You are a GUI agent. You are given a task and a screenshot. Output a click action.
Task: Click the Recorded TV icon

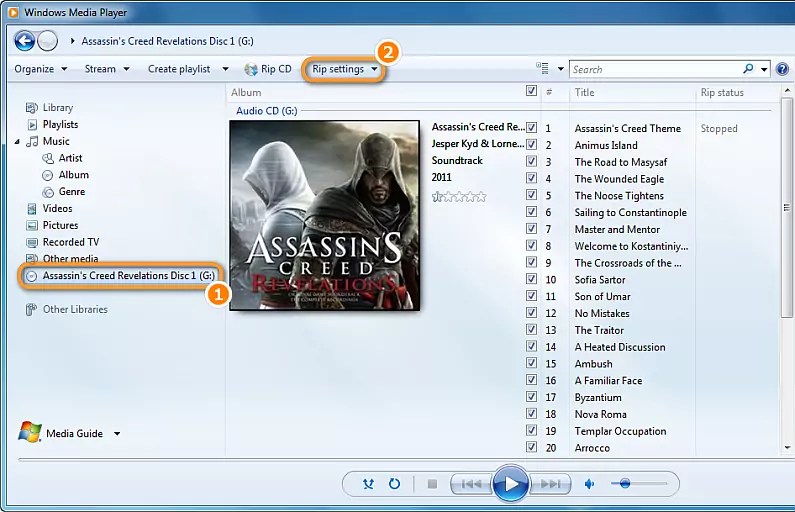tap(32, 242)
